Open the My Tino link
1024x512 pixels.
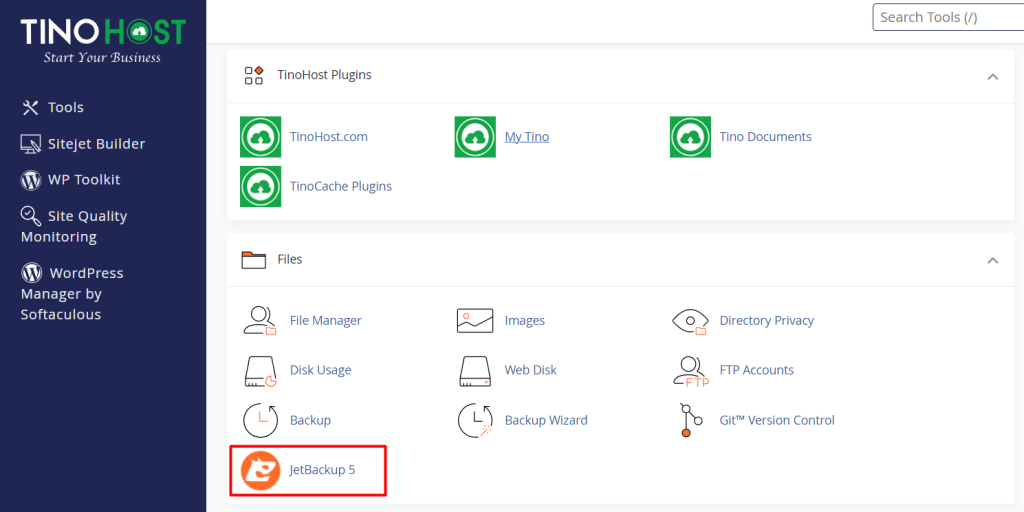pos(526,137)
